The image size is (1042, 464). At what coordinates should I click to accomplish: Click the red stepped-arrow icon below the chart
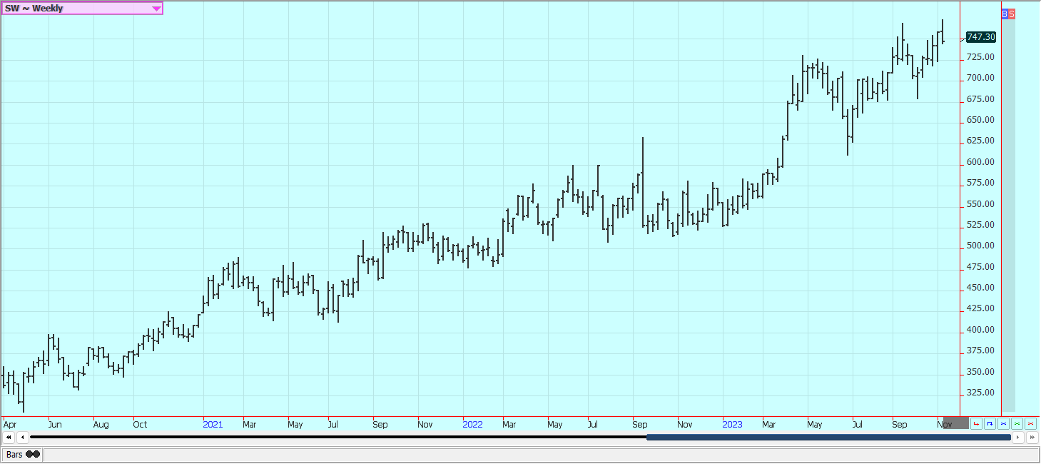click(976, 423)
